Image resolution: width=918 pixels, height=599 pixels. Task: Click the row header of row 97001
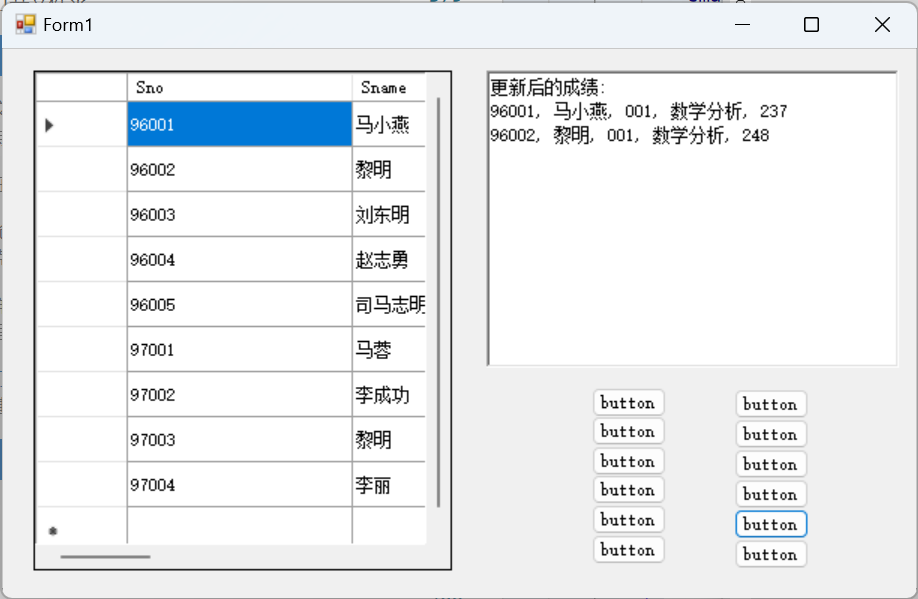[x=81, y=350]
